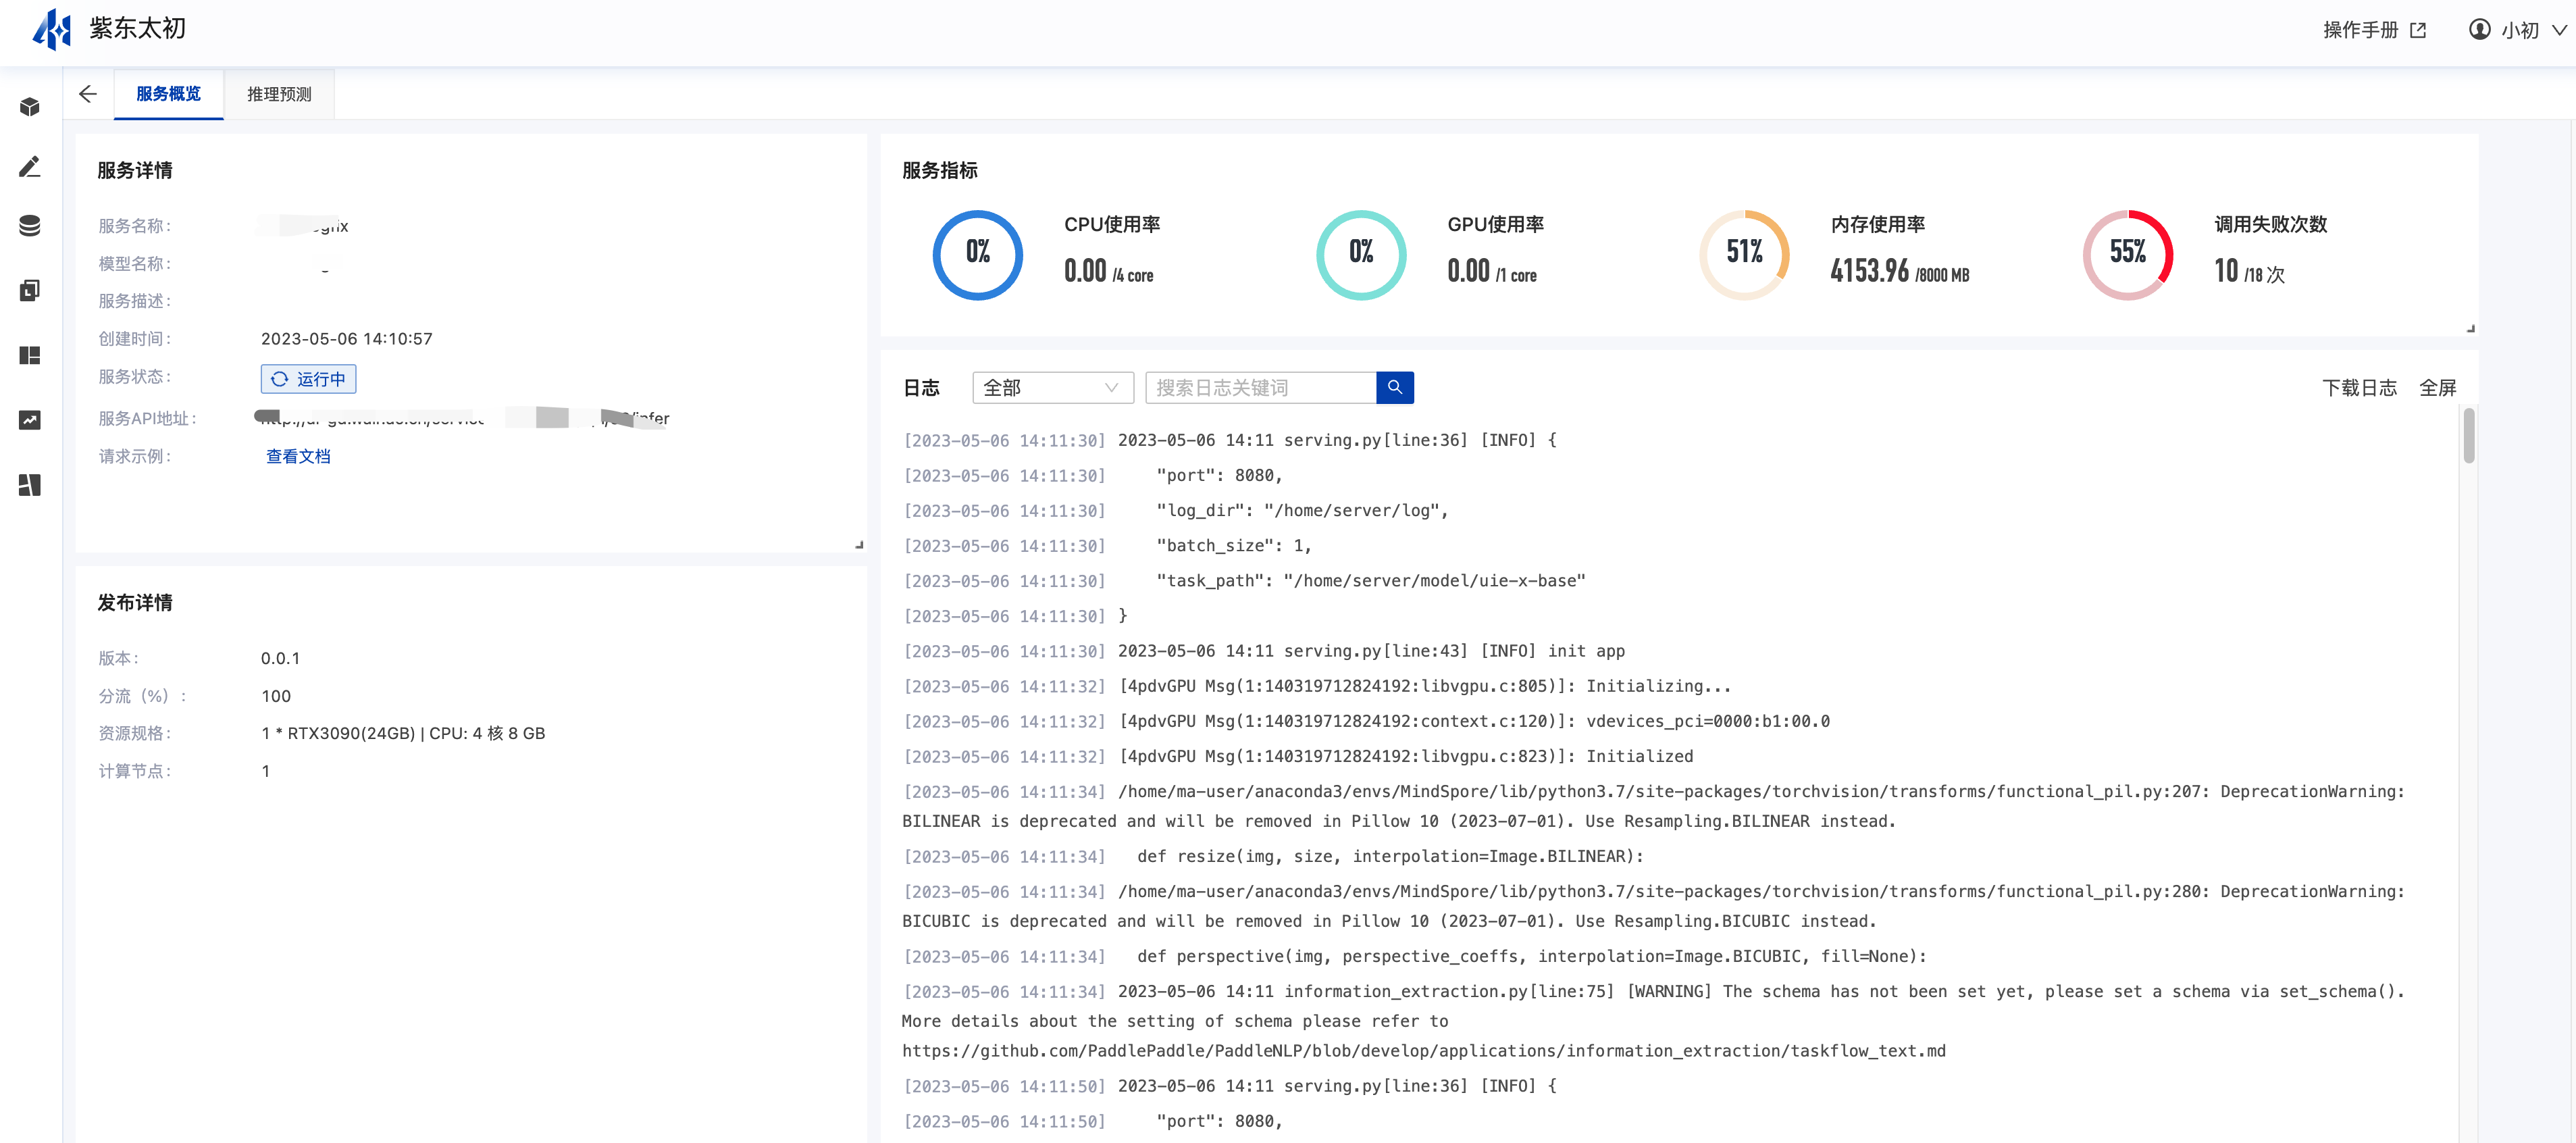Click log line "log_dir": "/home/server/log"
Image resolution: width=2576 pixels, height=1143 pixels.
[x=1175, y=510]
